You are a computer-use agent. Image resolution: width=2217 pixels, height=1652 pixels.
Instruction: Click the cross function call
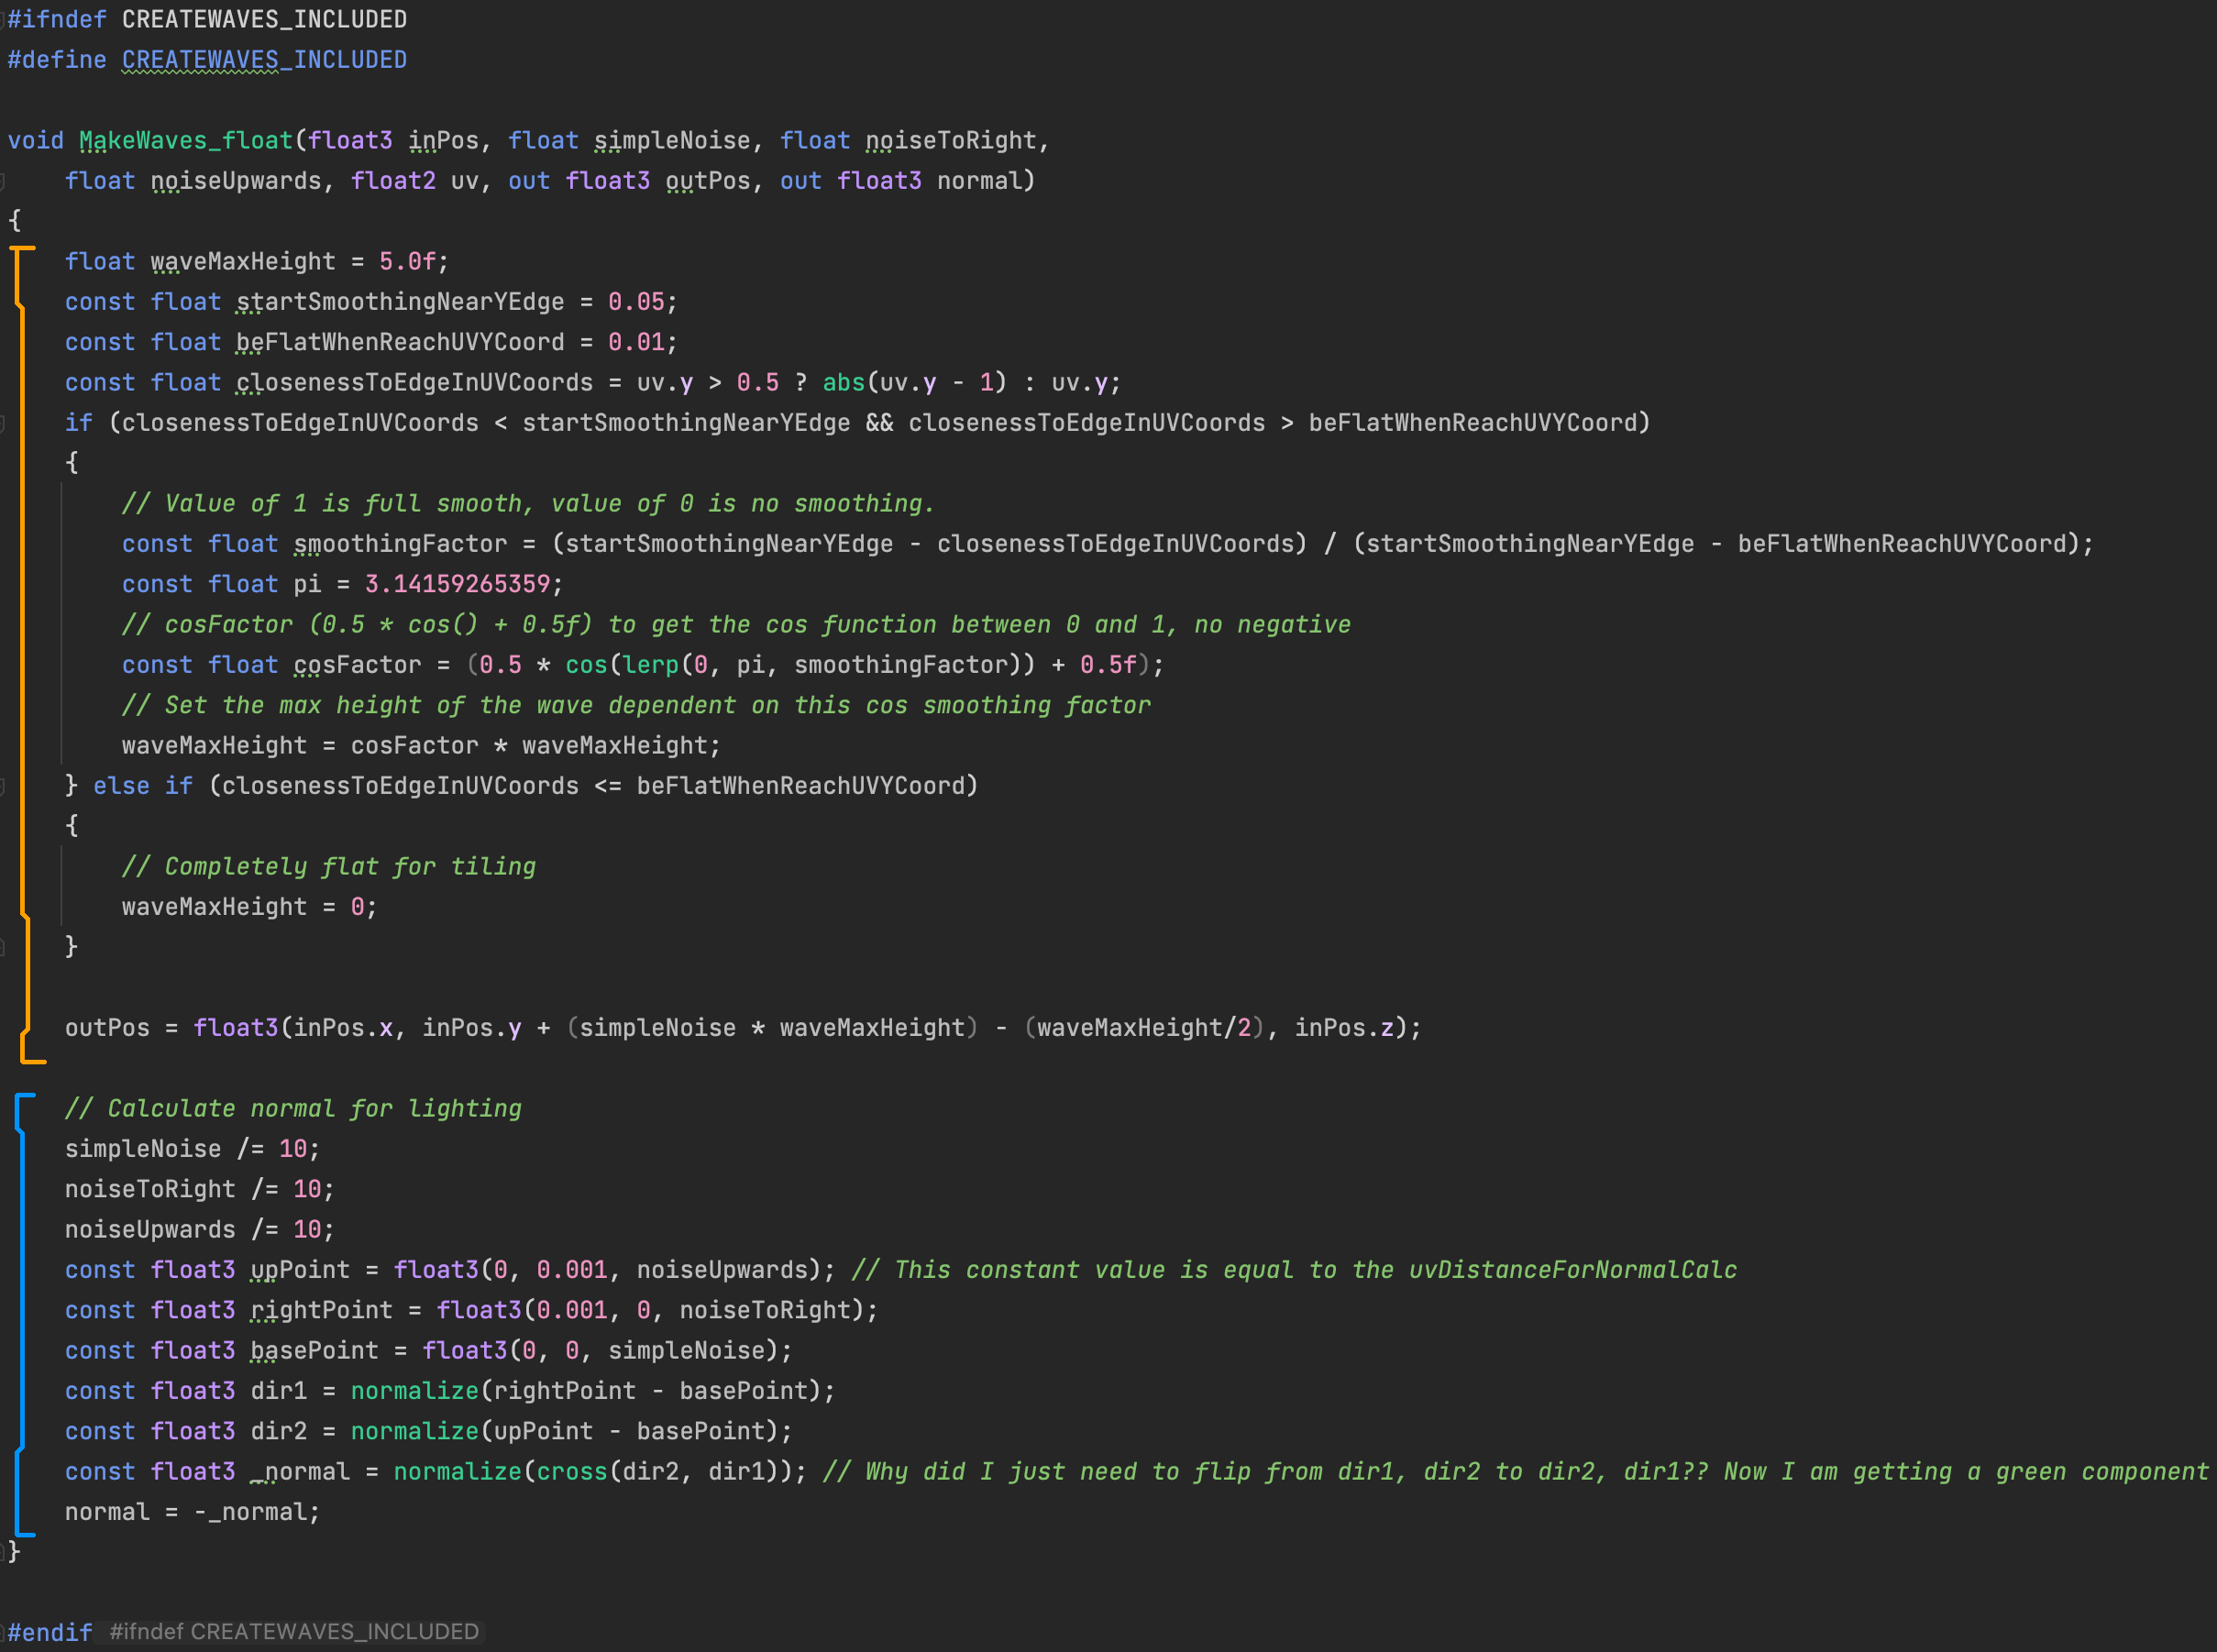[572, 1472]
